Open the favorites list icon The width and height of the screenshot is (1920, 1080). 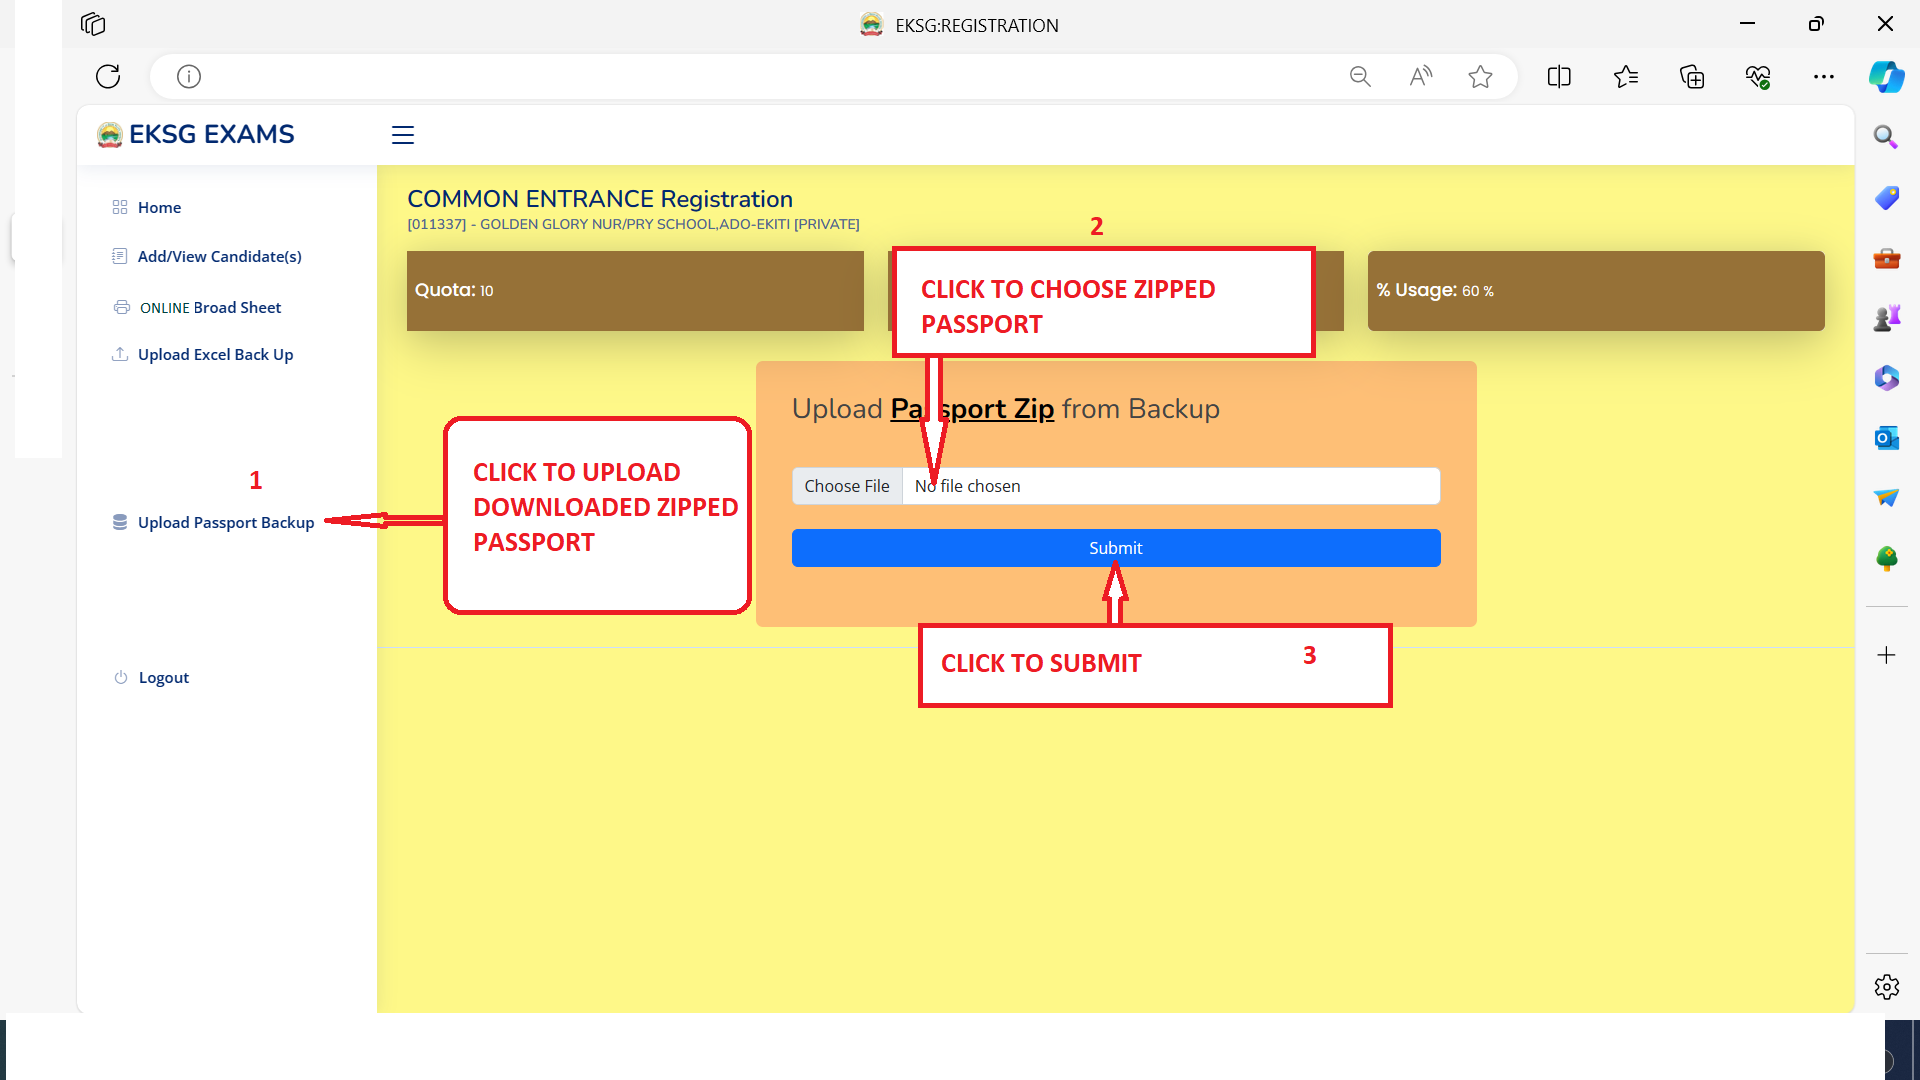click(1625, 76)
